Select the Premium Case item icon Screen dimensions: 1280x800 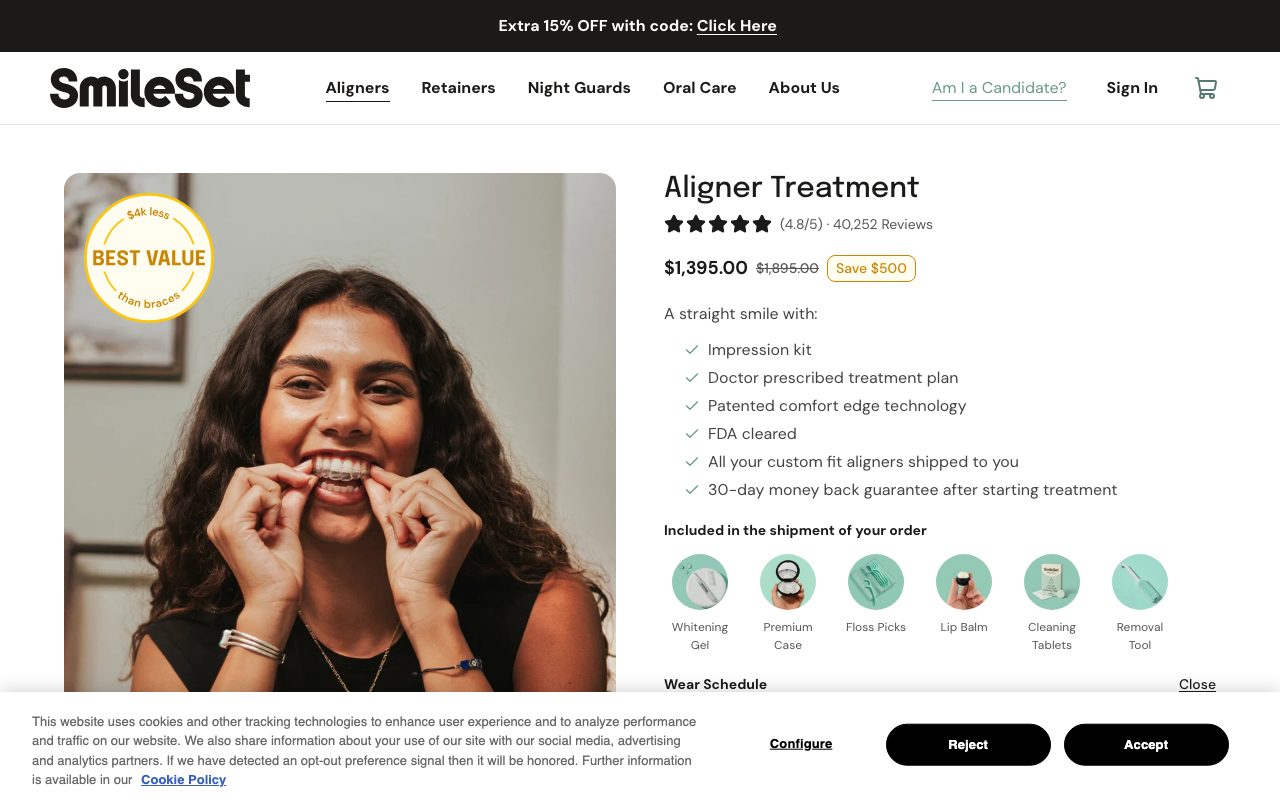point(788,582)
